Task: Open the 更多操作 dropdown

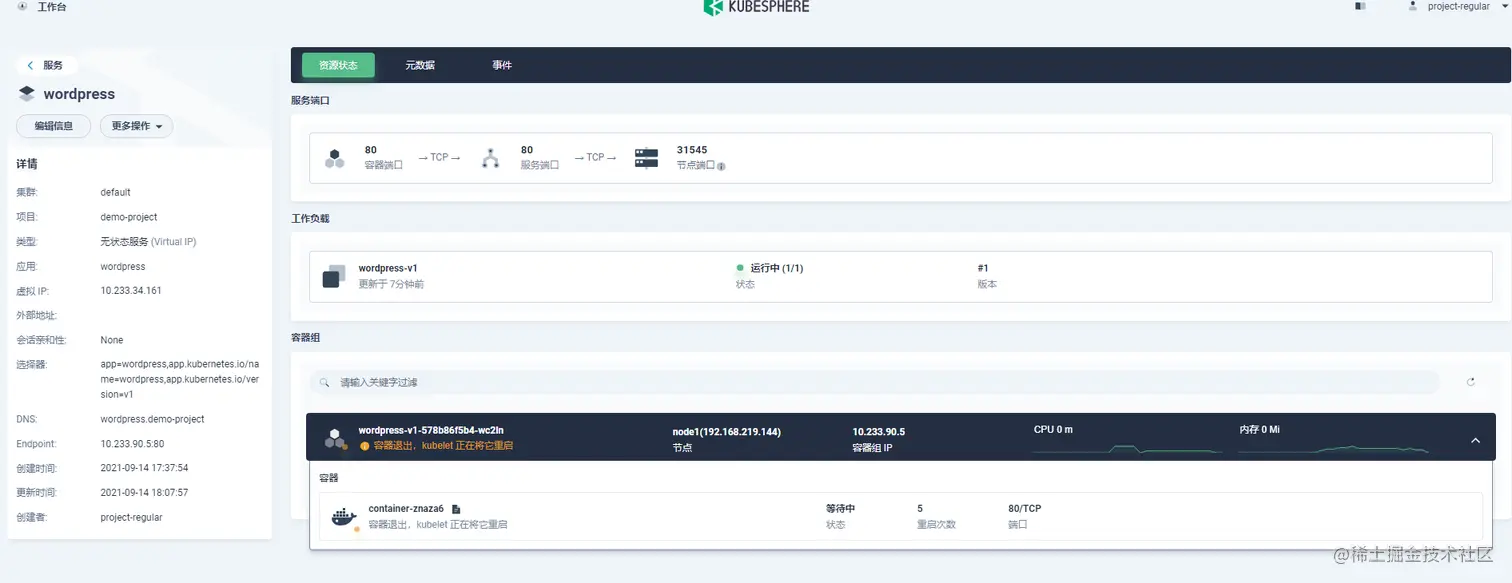Action: pos(136,126)
